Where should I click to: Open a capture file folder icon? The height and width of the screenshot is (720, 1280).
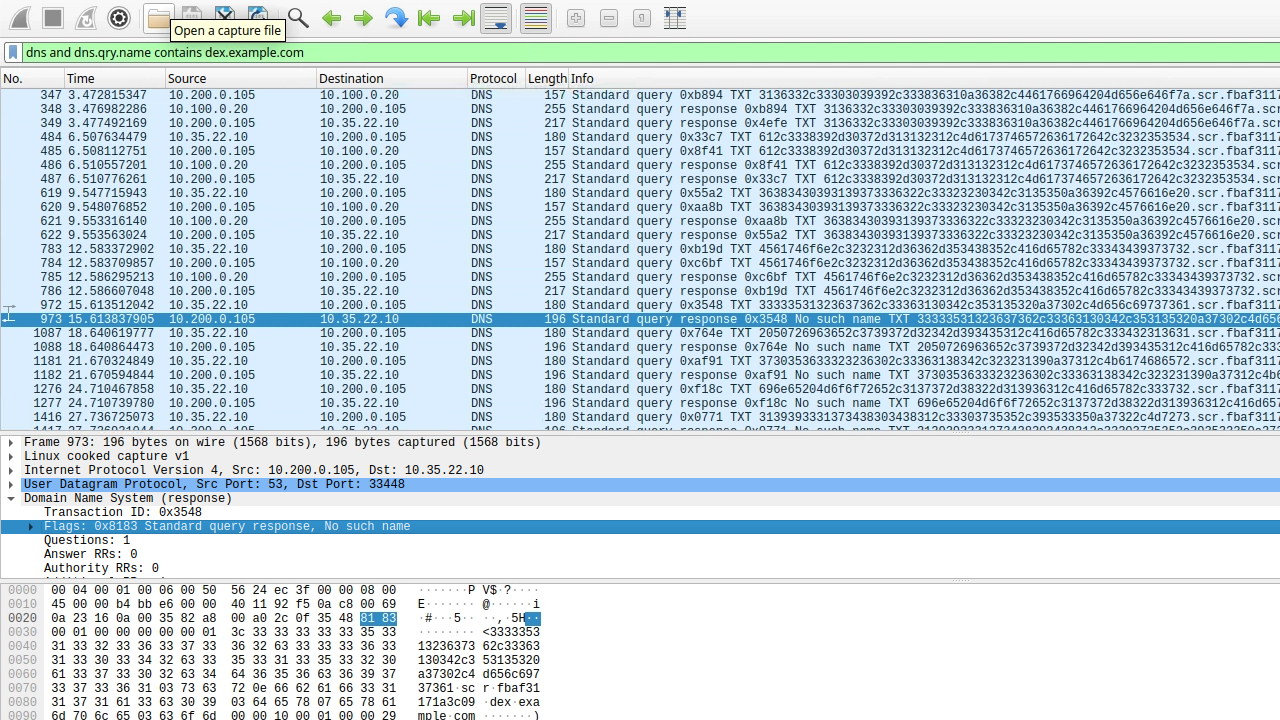point(158,18)
